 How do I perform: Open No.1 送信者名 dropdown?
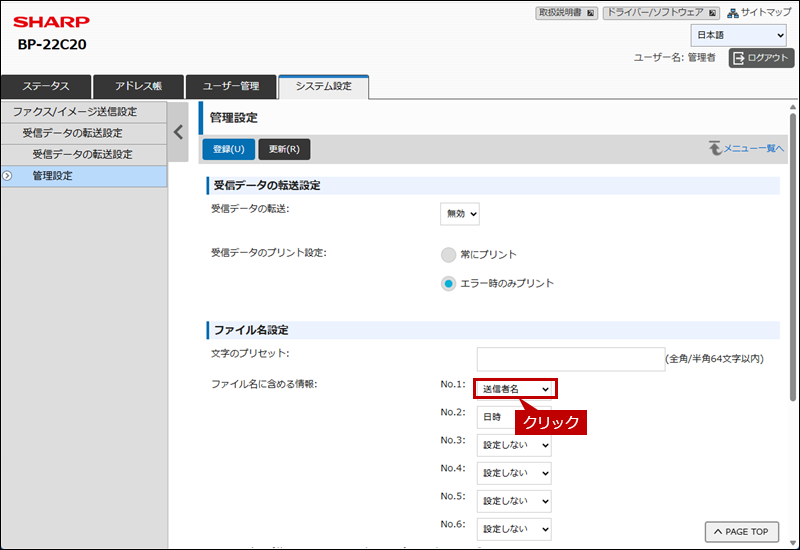pos(515,388)
